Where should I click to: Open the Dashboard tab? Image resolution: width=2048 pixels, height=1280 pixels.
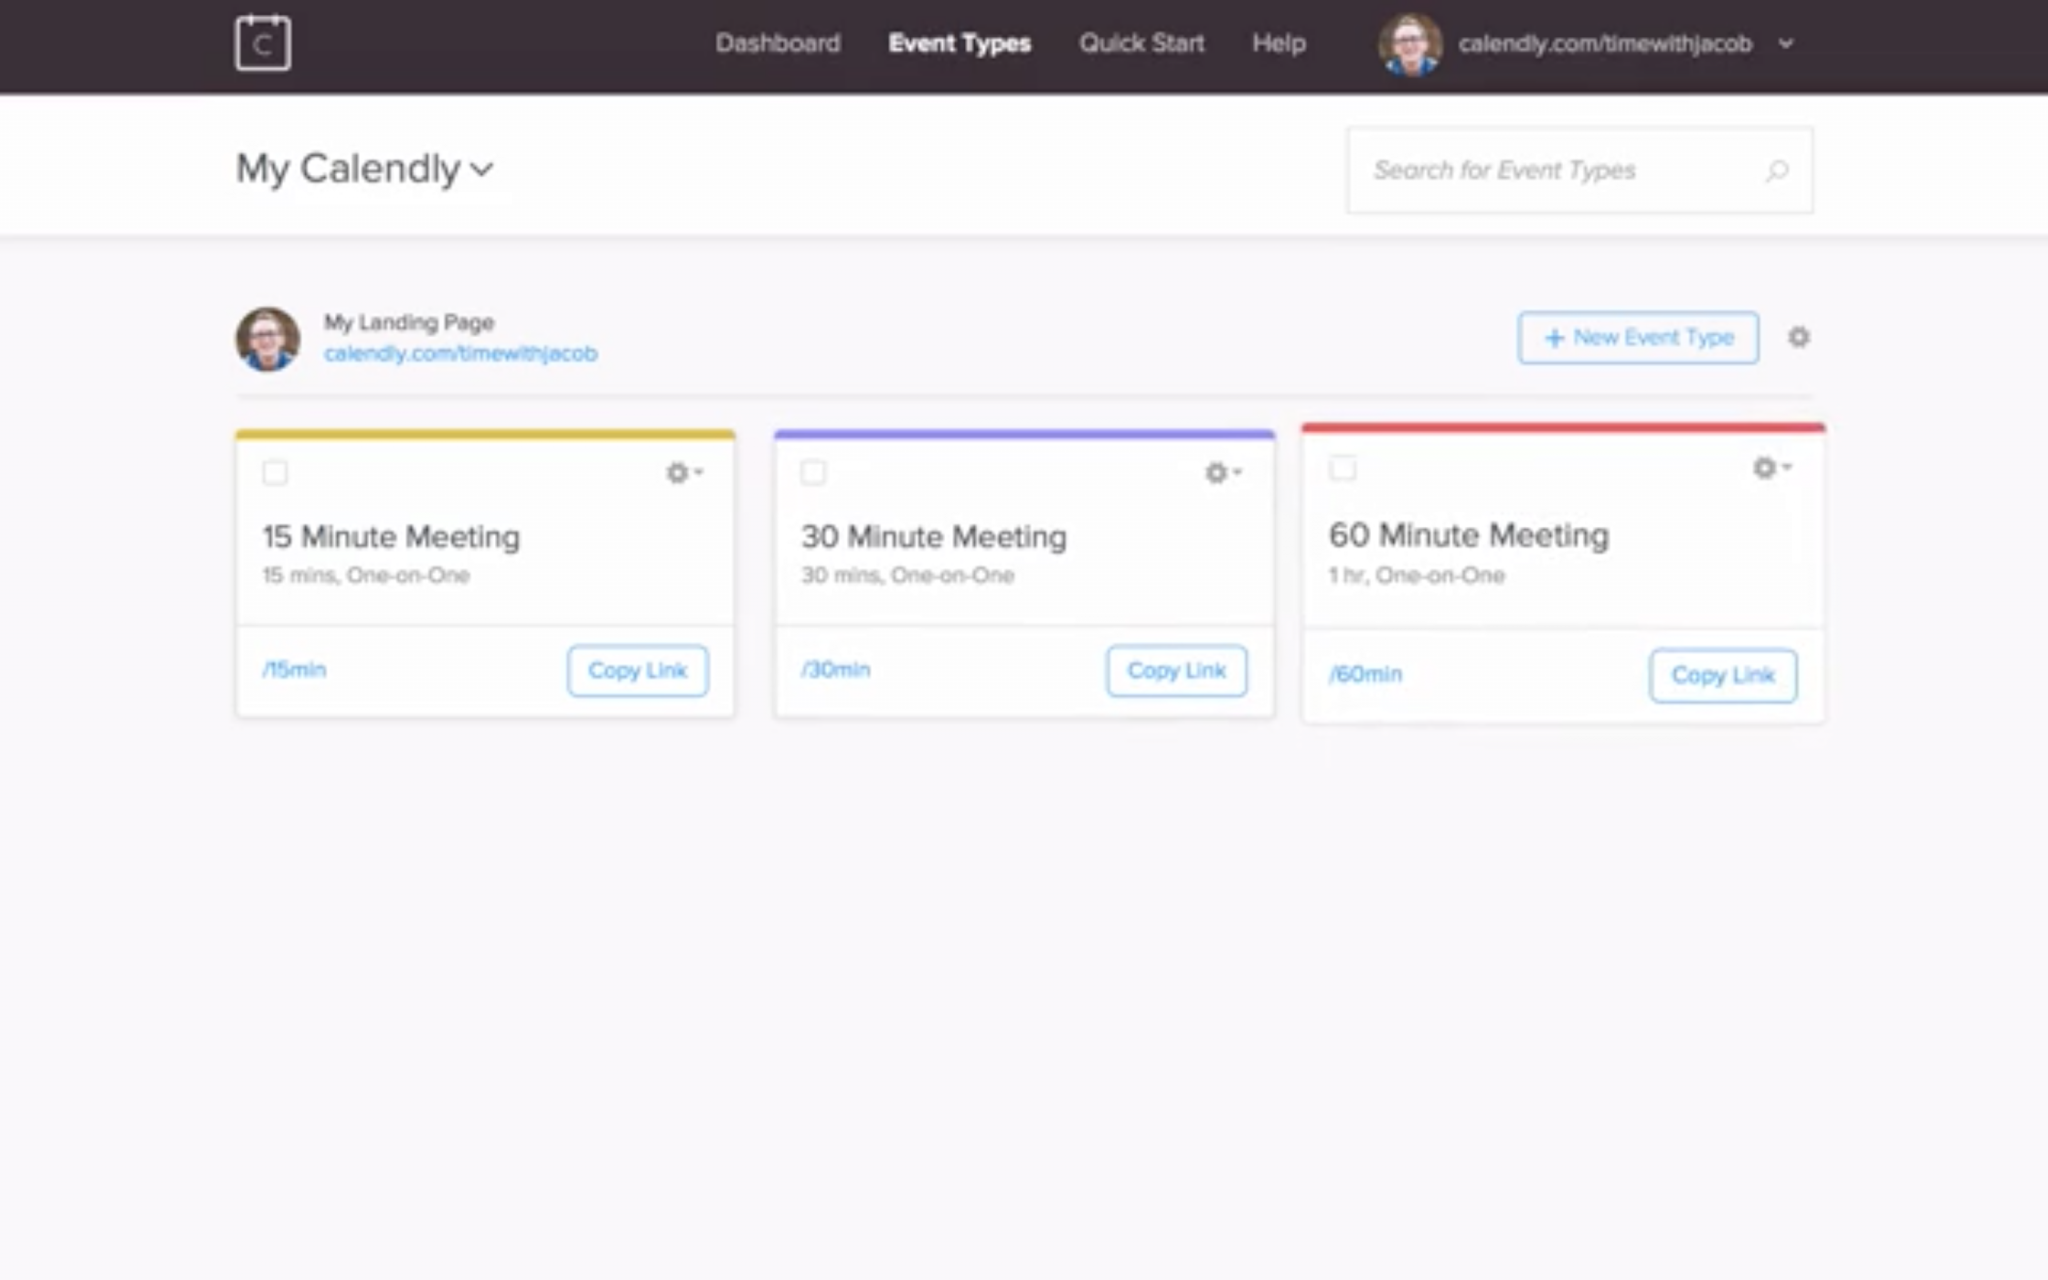tap(777, 44)
